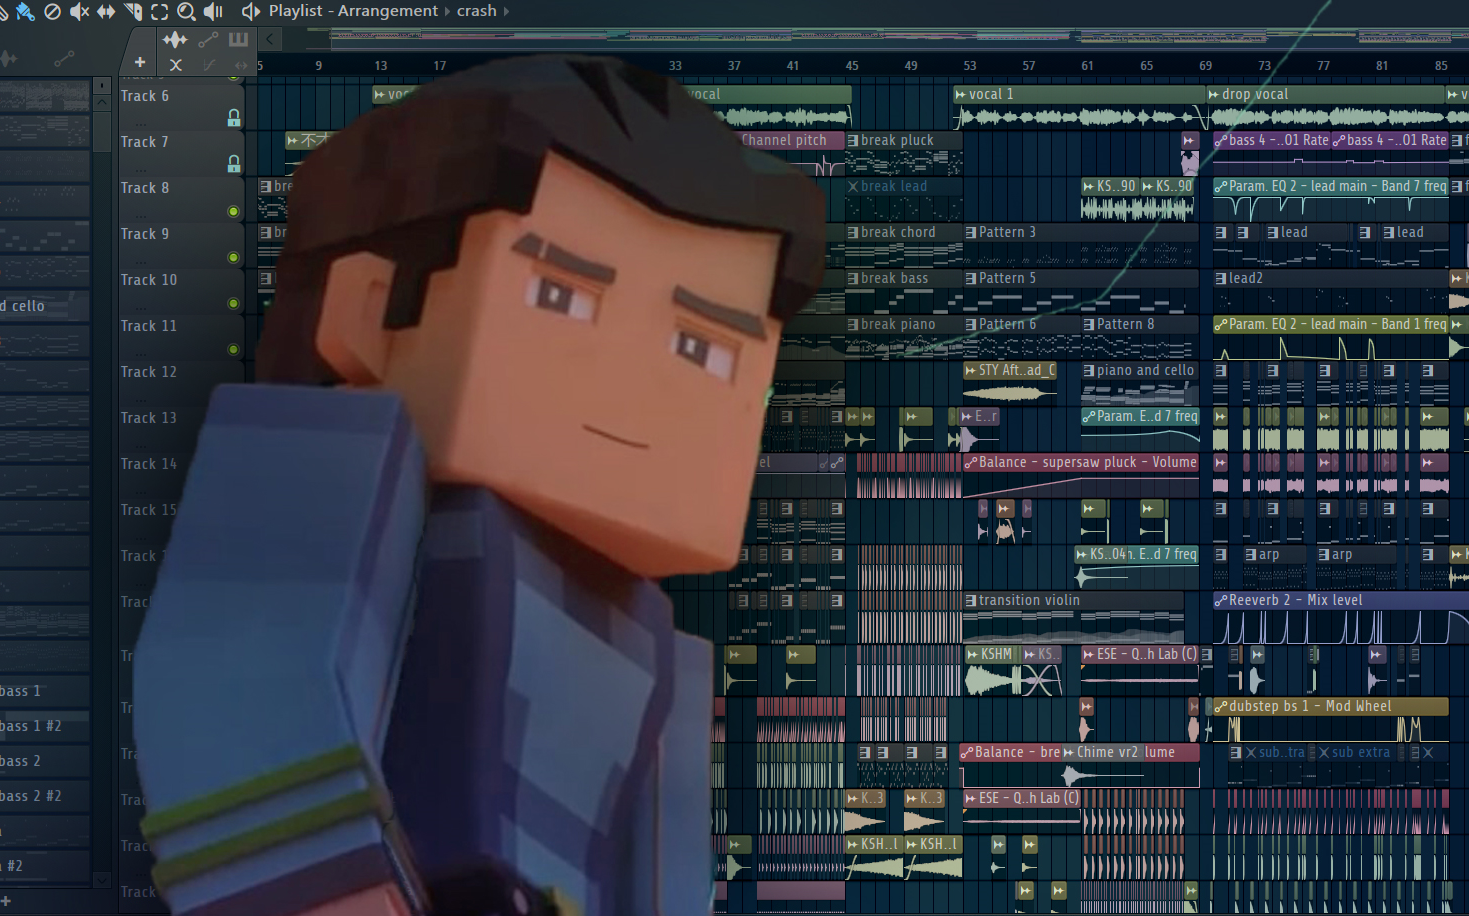Click the plus button above track headers

[x=140, y=62]
